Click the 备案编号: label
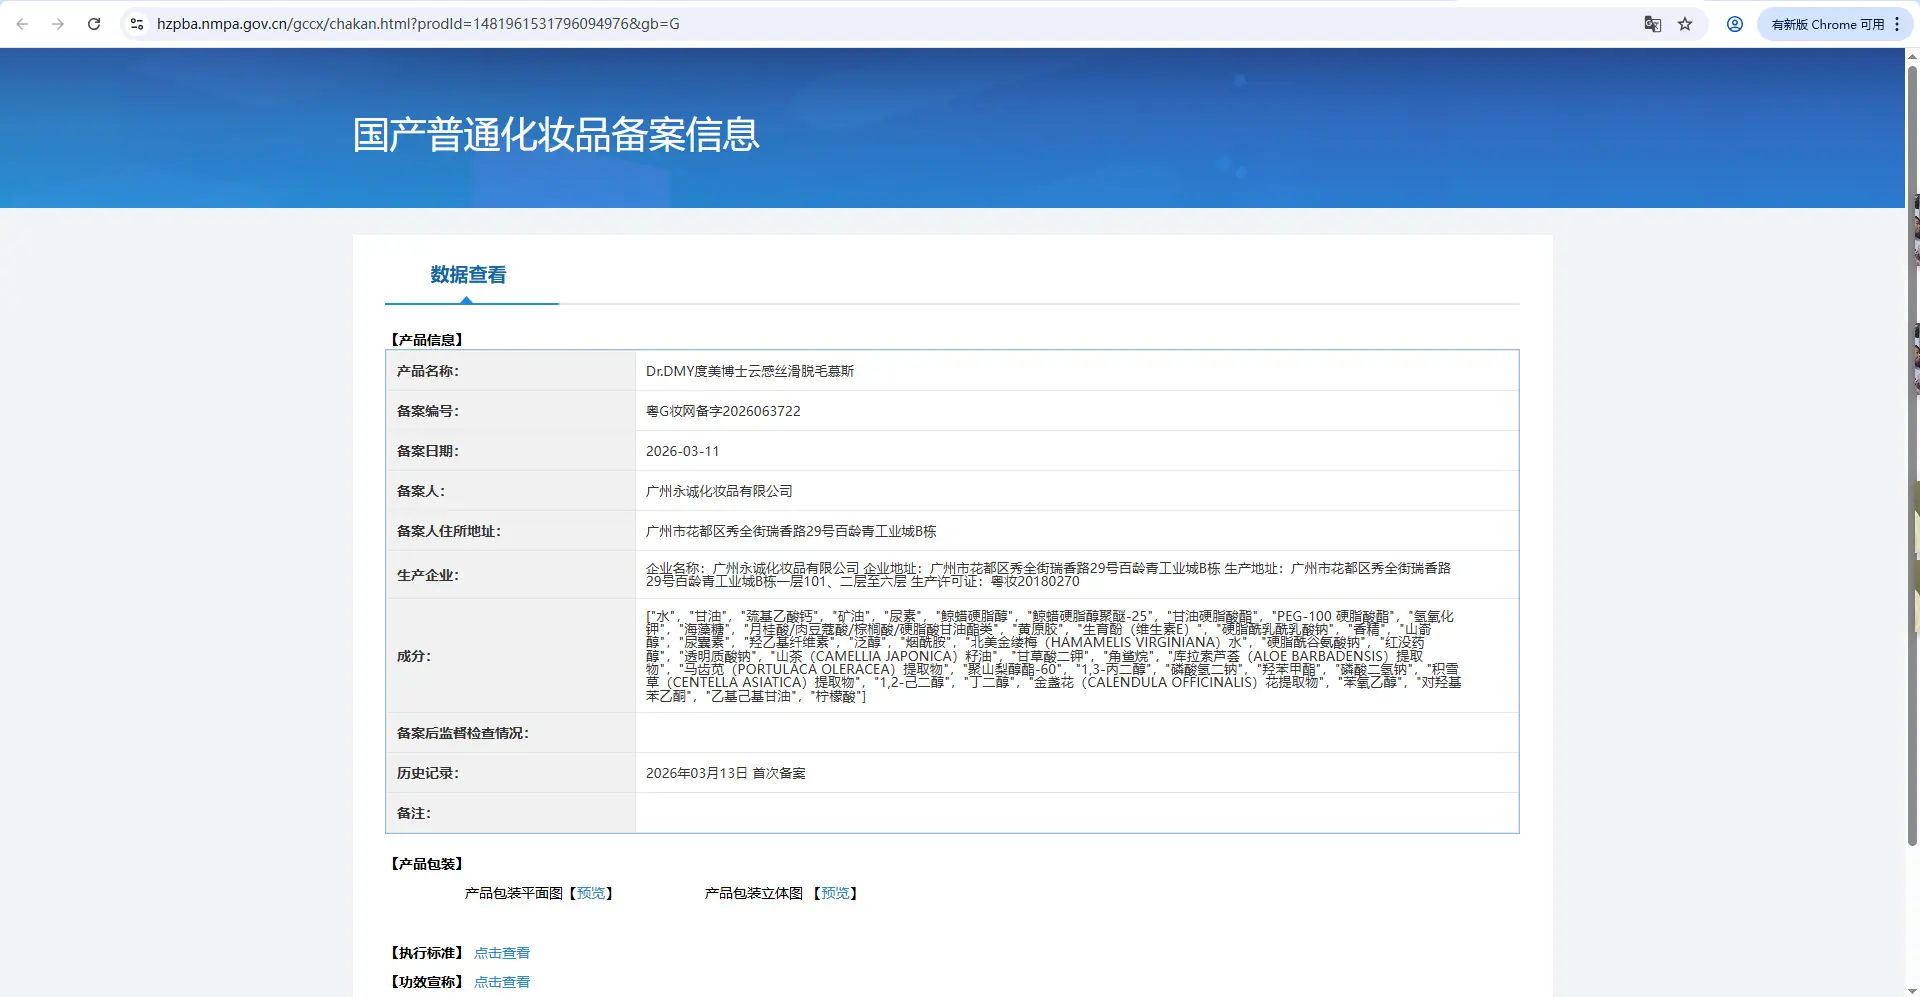1920x997 pixels. click(x=427, y=411)
